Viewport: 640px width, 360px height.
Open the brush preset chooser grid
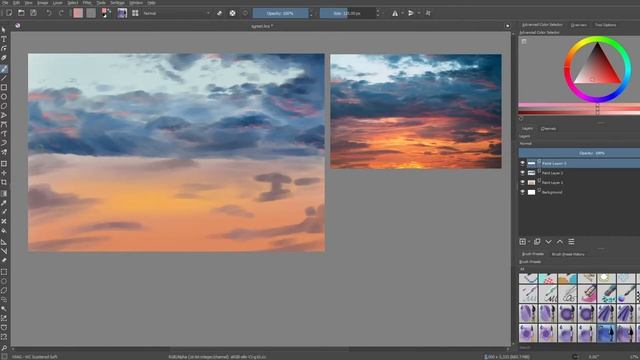point(135,13)
